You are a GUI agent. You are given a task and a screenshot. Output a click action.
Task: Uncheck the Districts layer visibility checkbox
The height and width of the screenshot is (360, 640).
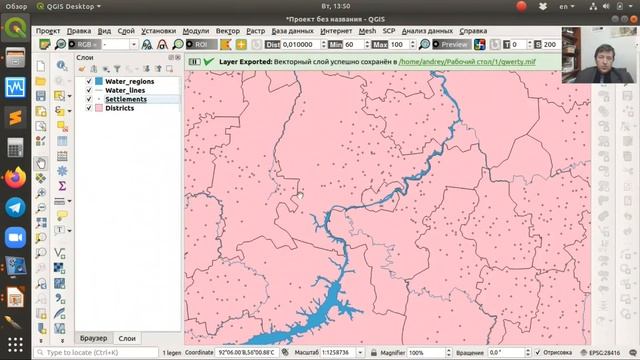tap(89, 108)
